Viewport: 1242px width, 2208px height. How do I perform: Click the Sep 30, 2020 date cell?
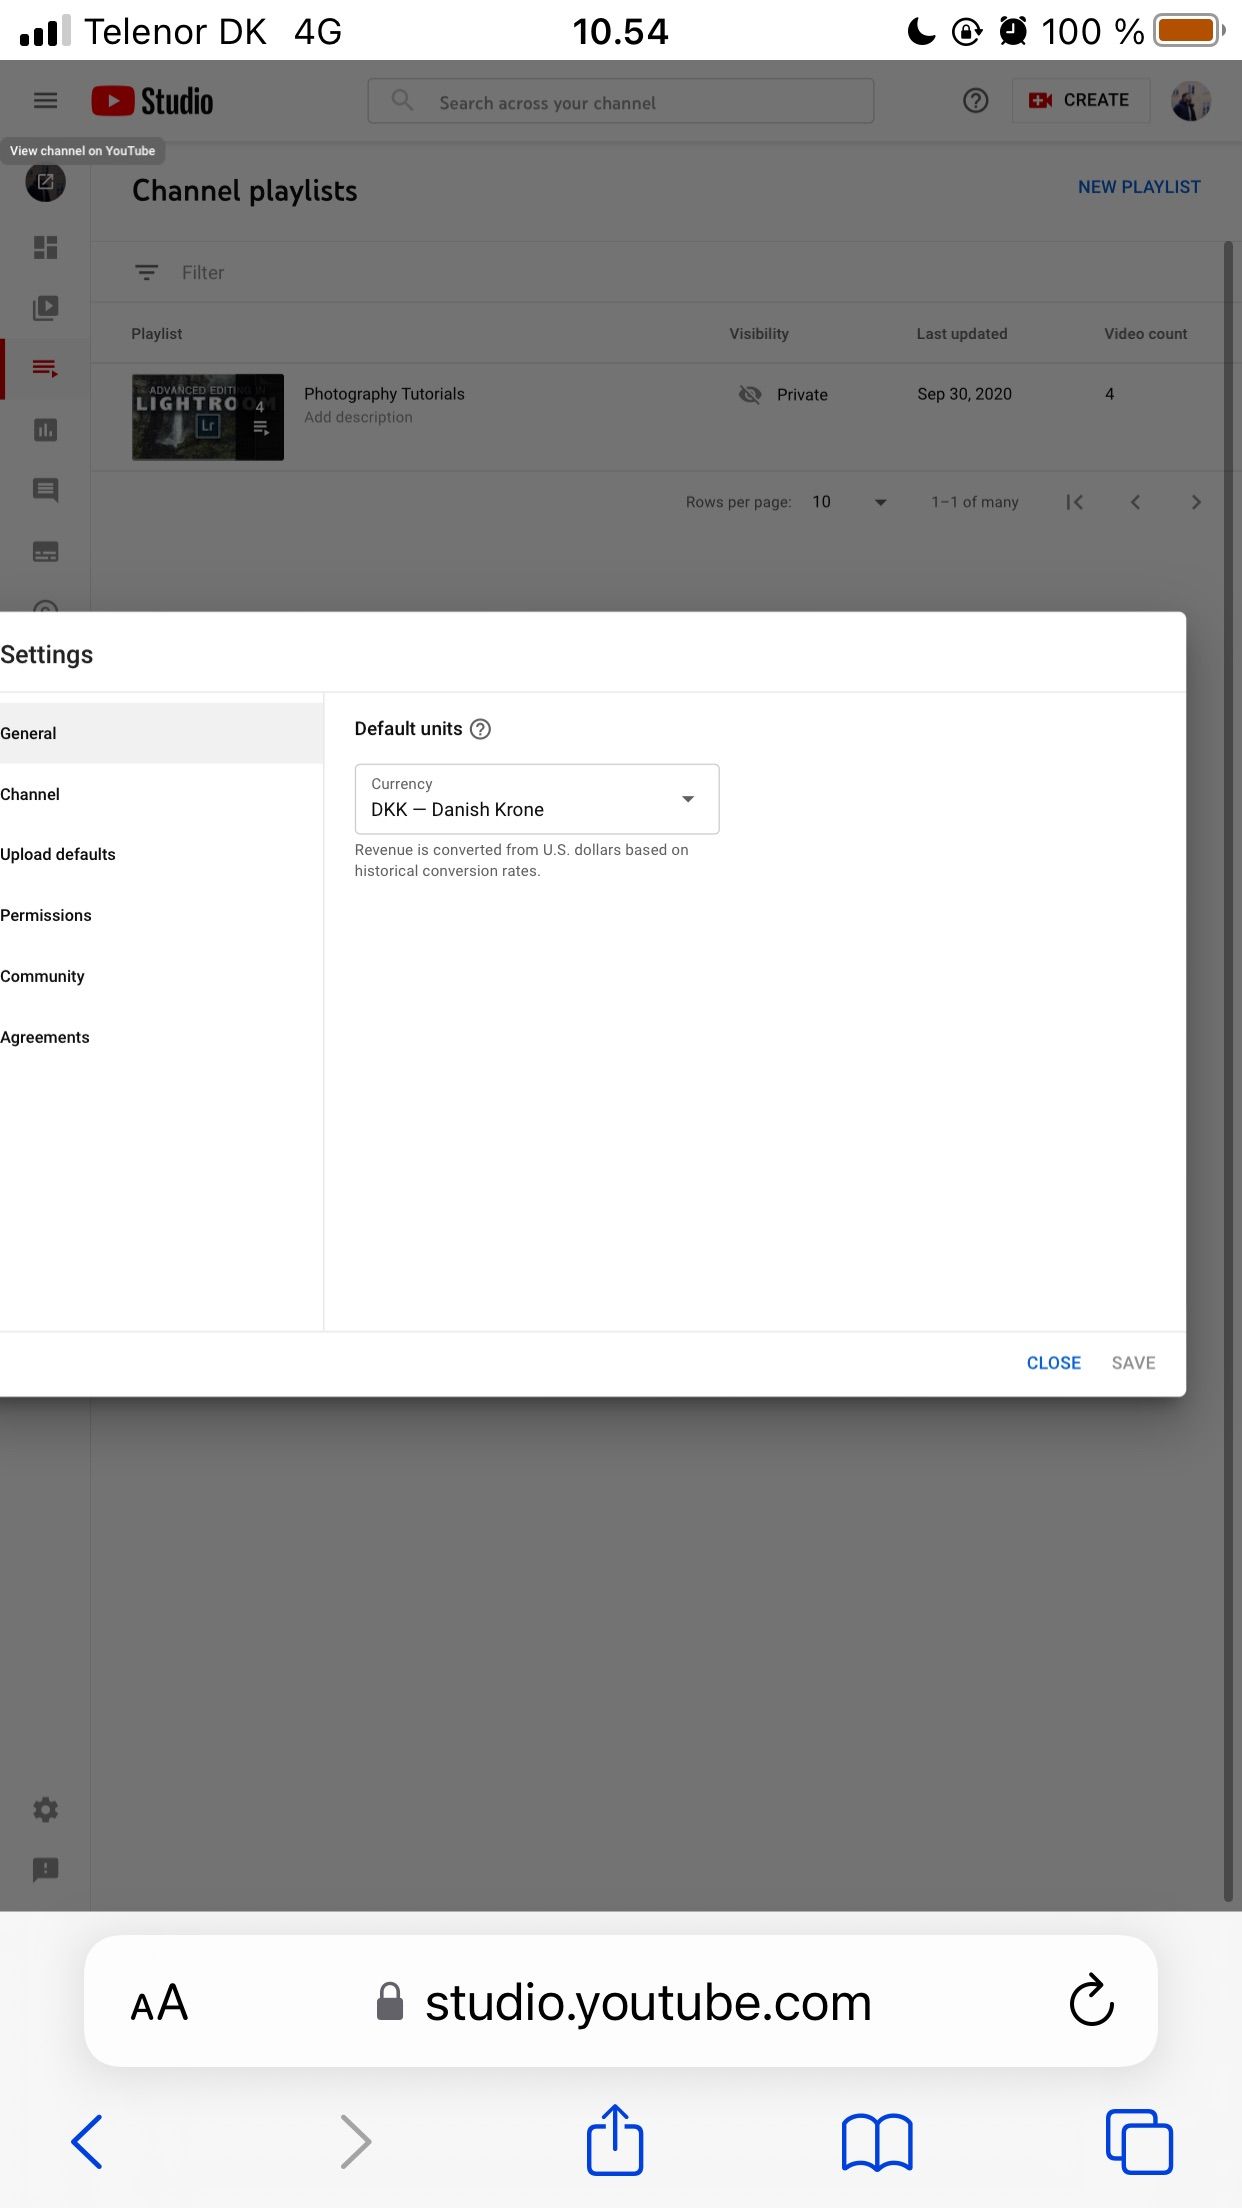964,394
